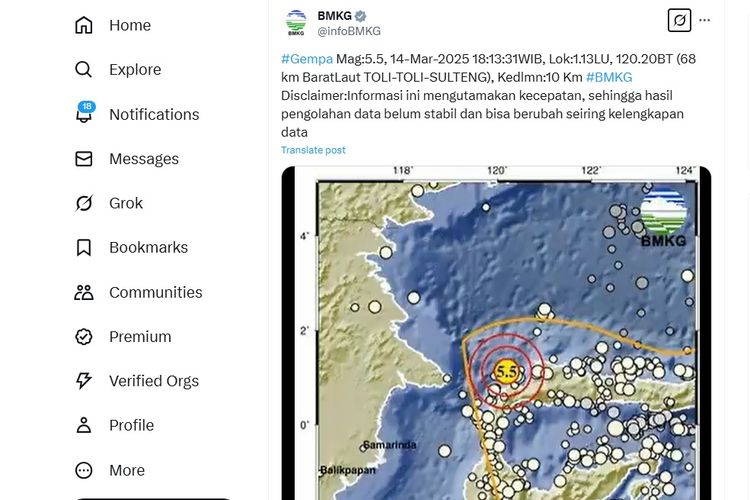Viewport: 750px width, 500px height.
Task: Click the BMKG account name
Action: pos(334,16)
